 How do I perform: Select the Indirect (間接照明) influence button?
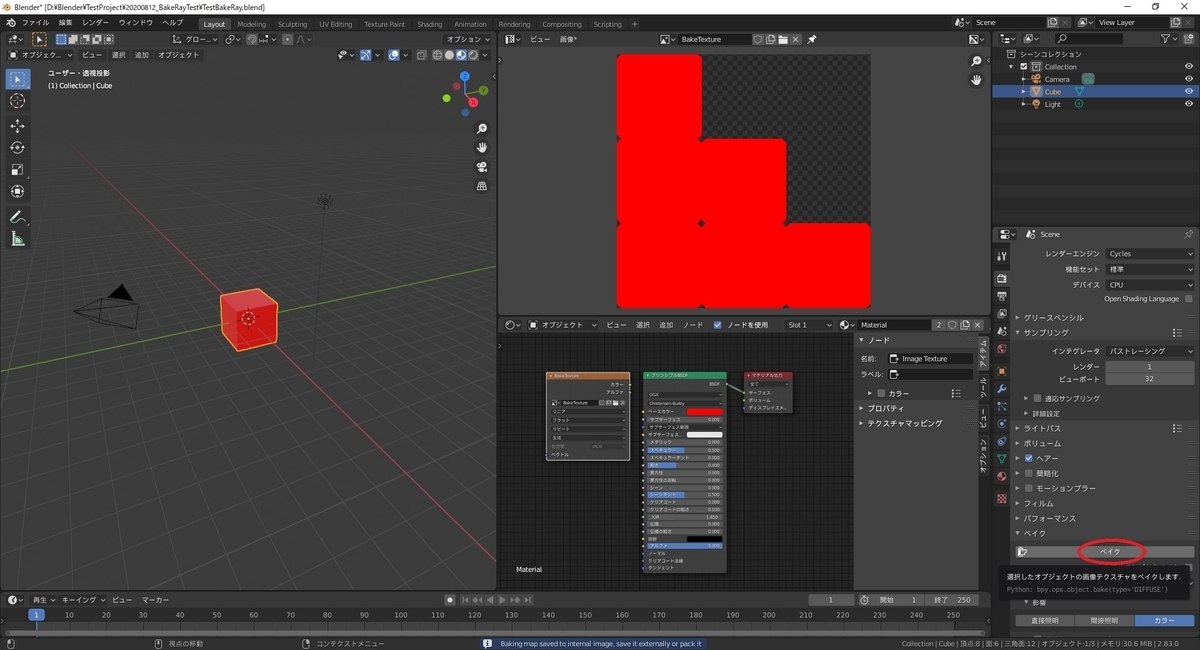pyautogui.click(x=1104, y=621)
